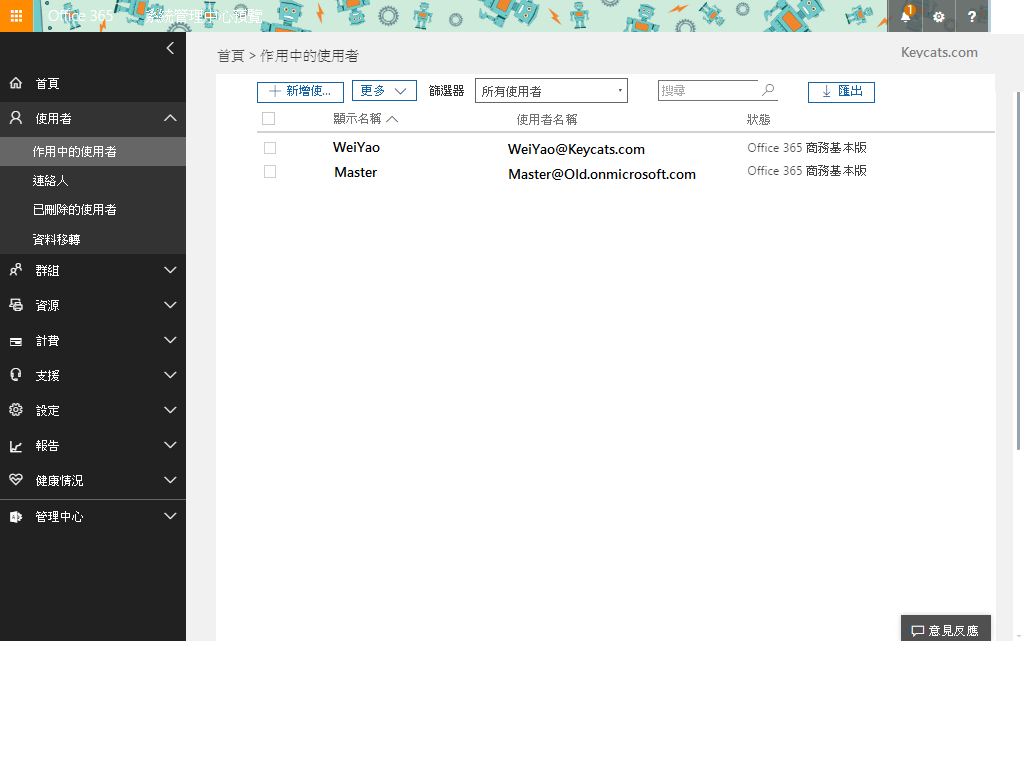The height and width of the screenshot is (768, 1024).
Task: Click Master@Old.onmicrosoft.com username
Action: click(601, 174)
